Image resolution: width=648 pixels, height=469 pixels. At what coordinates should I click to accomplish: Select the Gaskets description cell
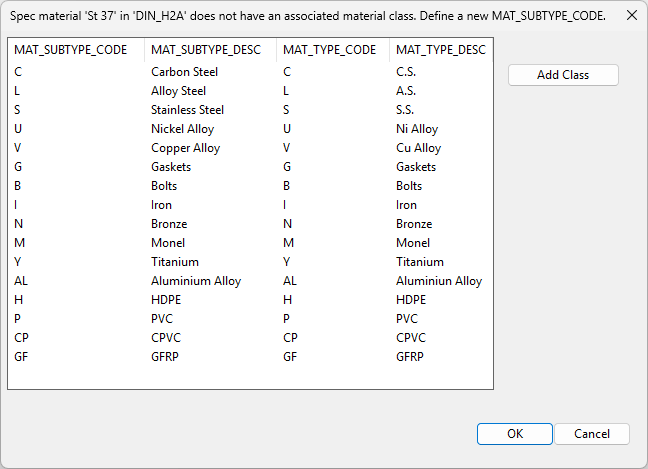(171, 167)
